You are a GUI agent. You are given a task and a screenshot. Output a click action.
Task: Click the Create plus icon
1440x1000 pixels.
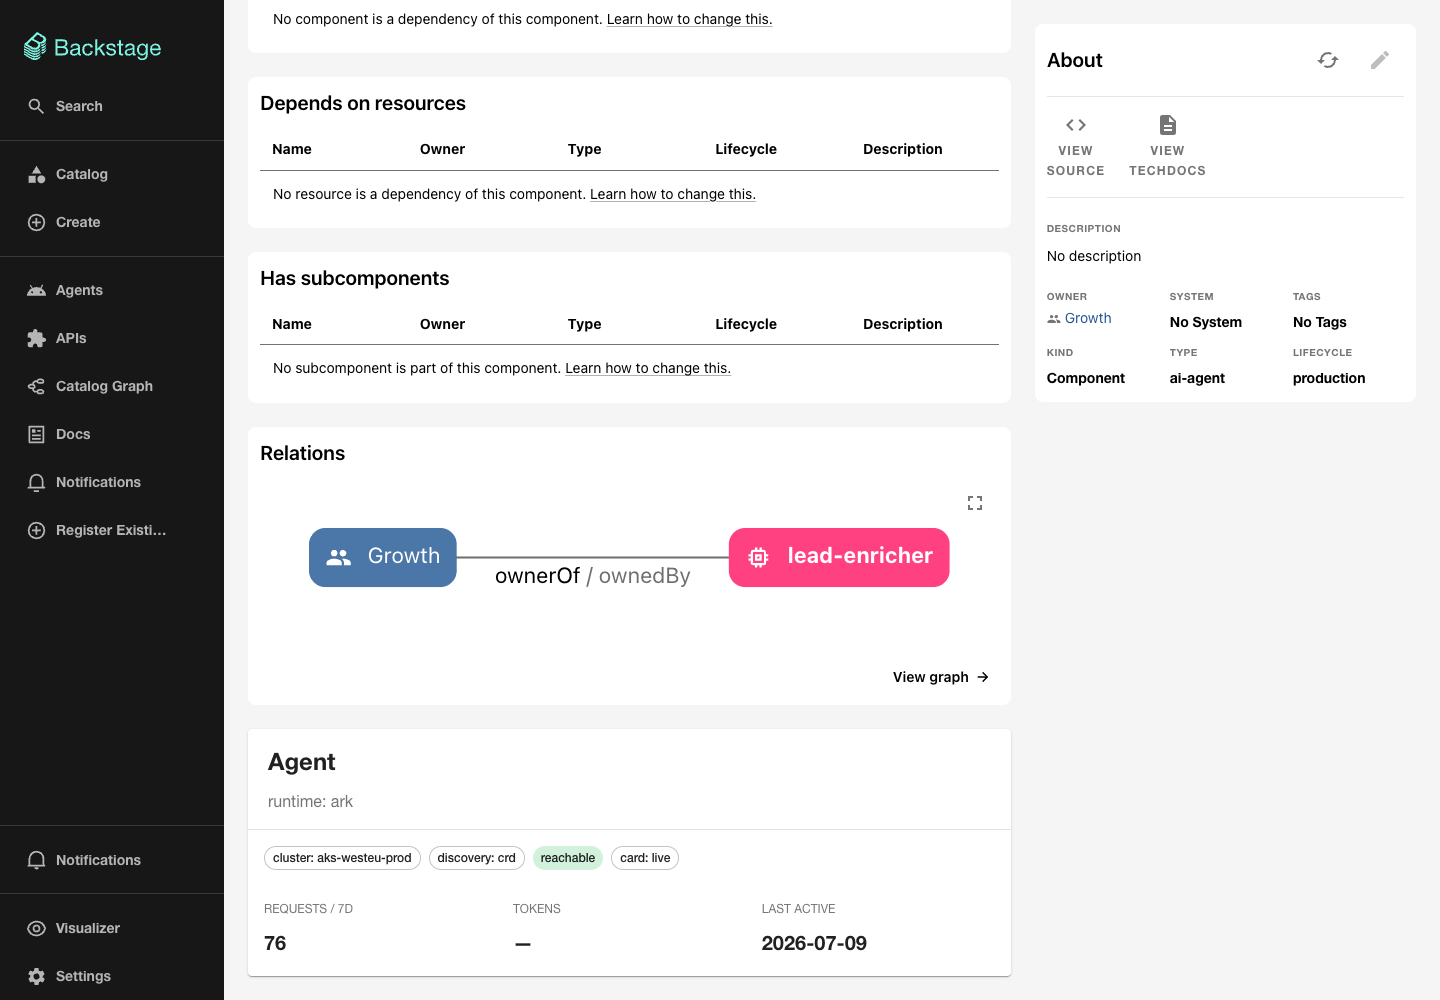pos(36,222)
